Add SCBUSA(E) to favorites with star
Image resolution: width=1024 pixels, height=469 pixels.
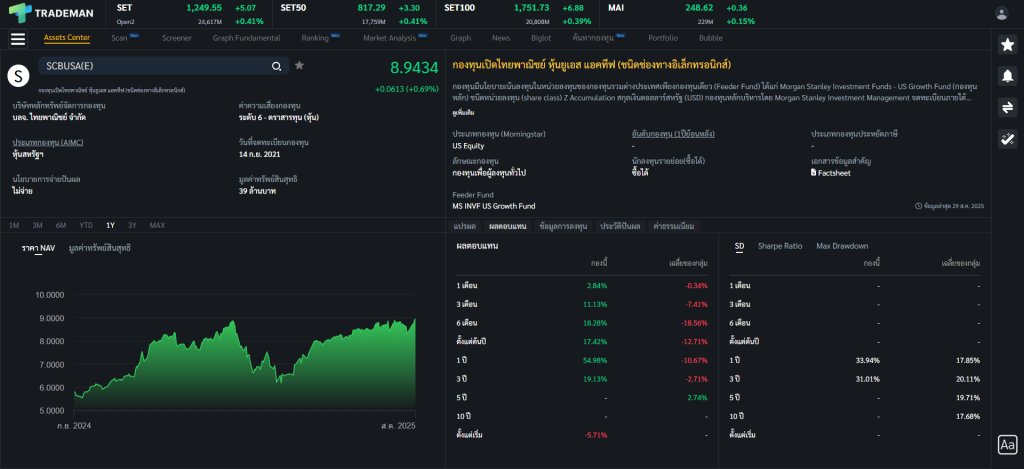tap(299, 66)
